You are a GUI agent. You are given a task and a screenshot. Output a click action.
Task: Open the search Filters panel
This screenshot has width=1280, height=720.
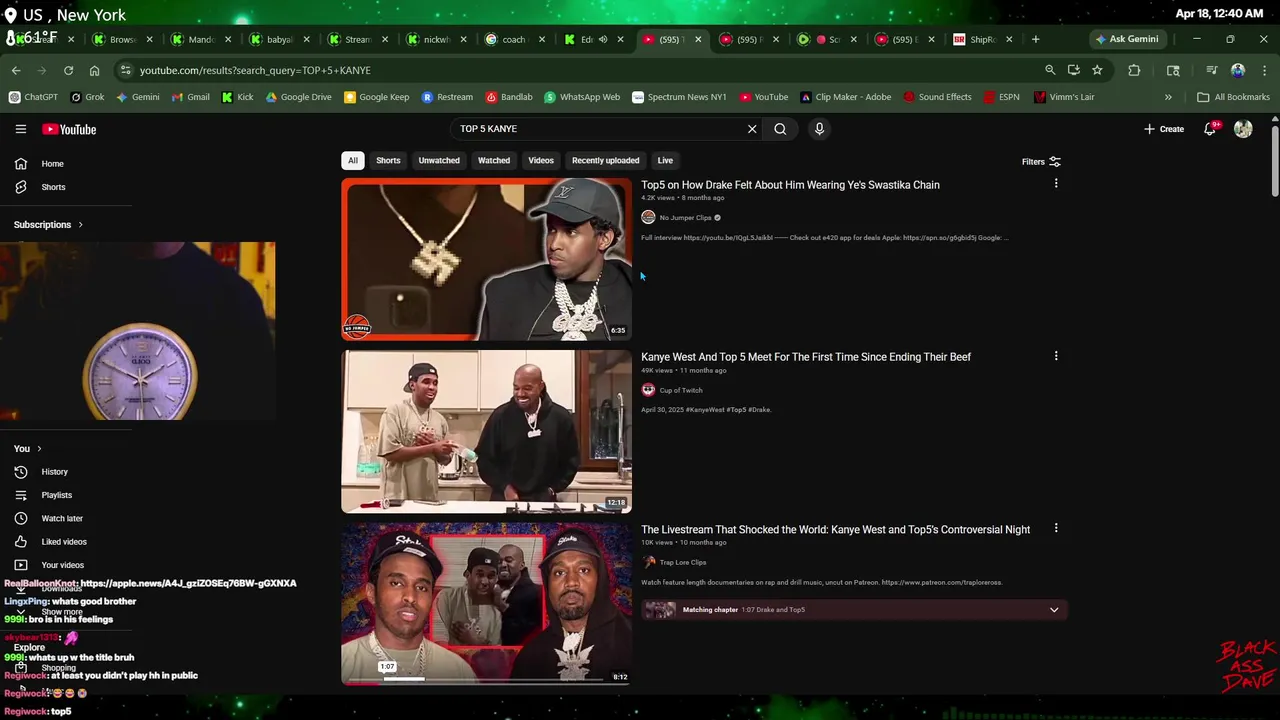pos(1041,162)
